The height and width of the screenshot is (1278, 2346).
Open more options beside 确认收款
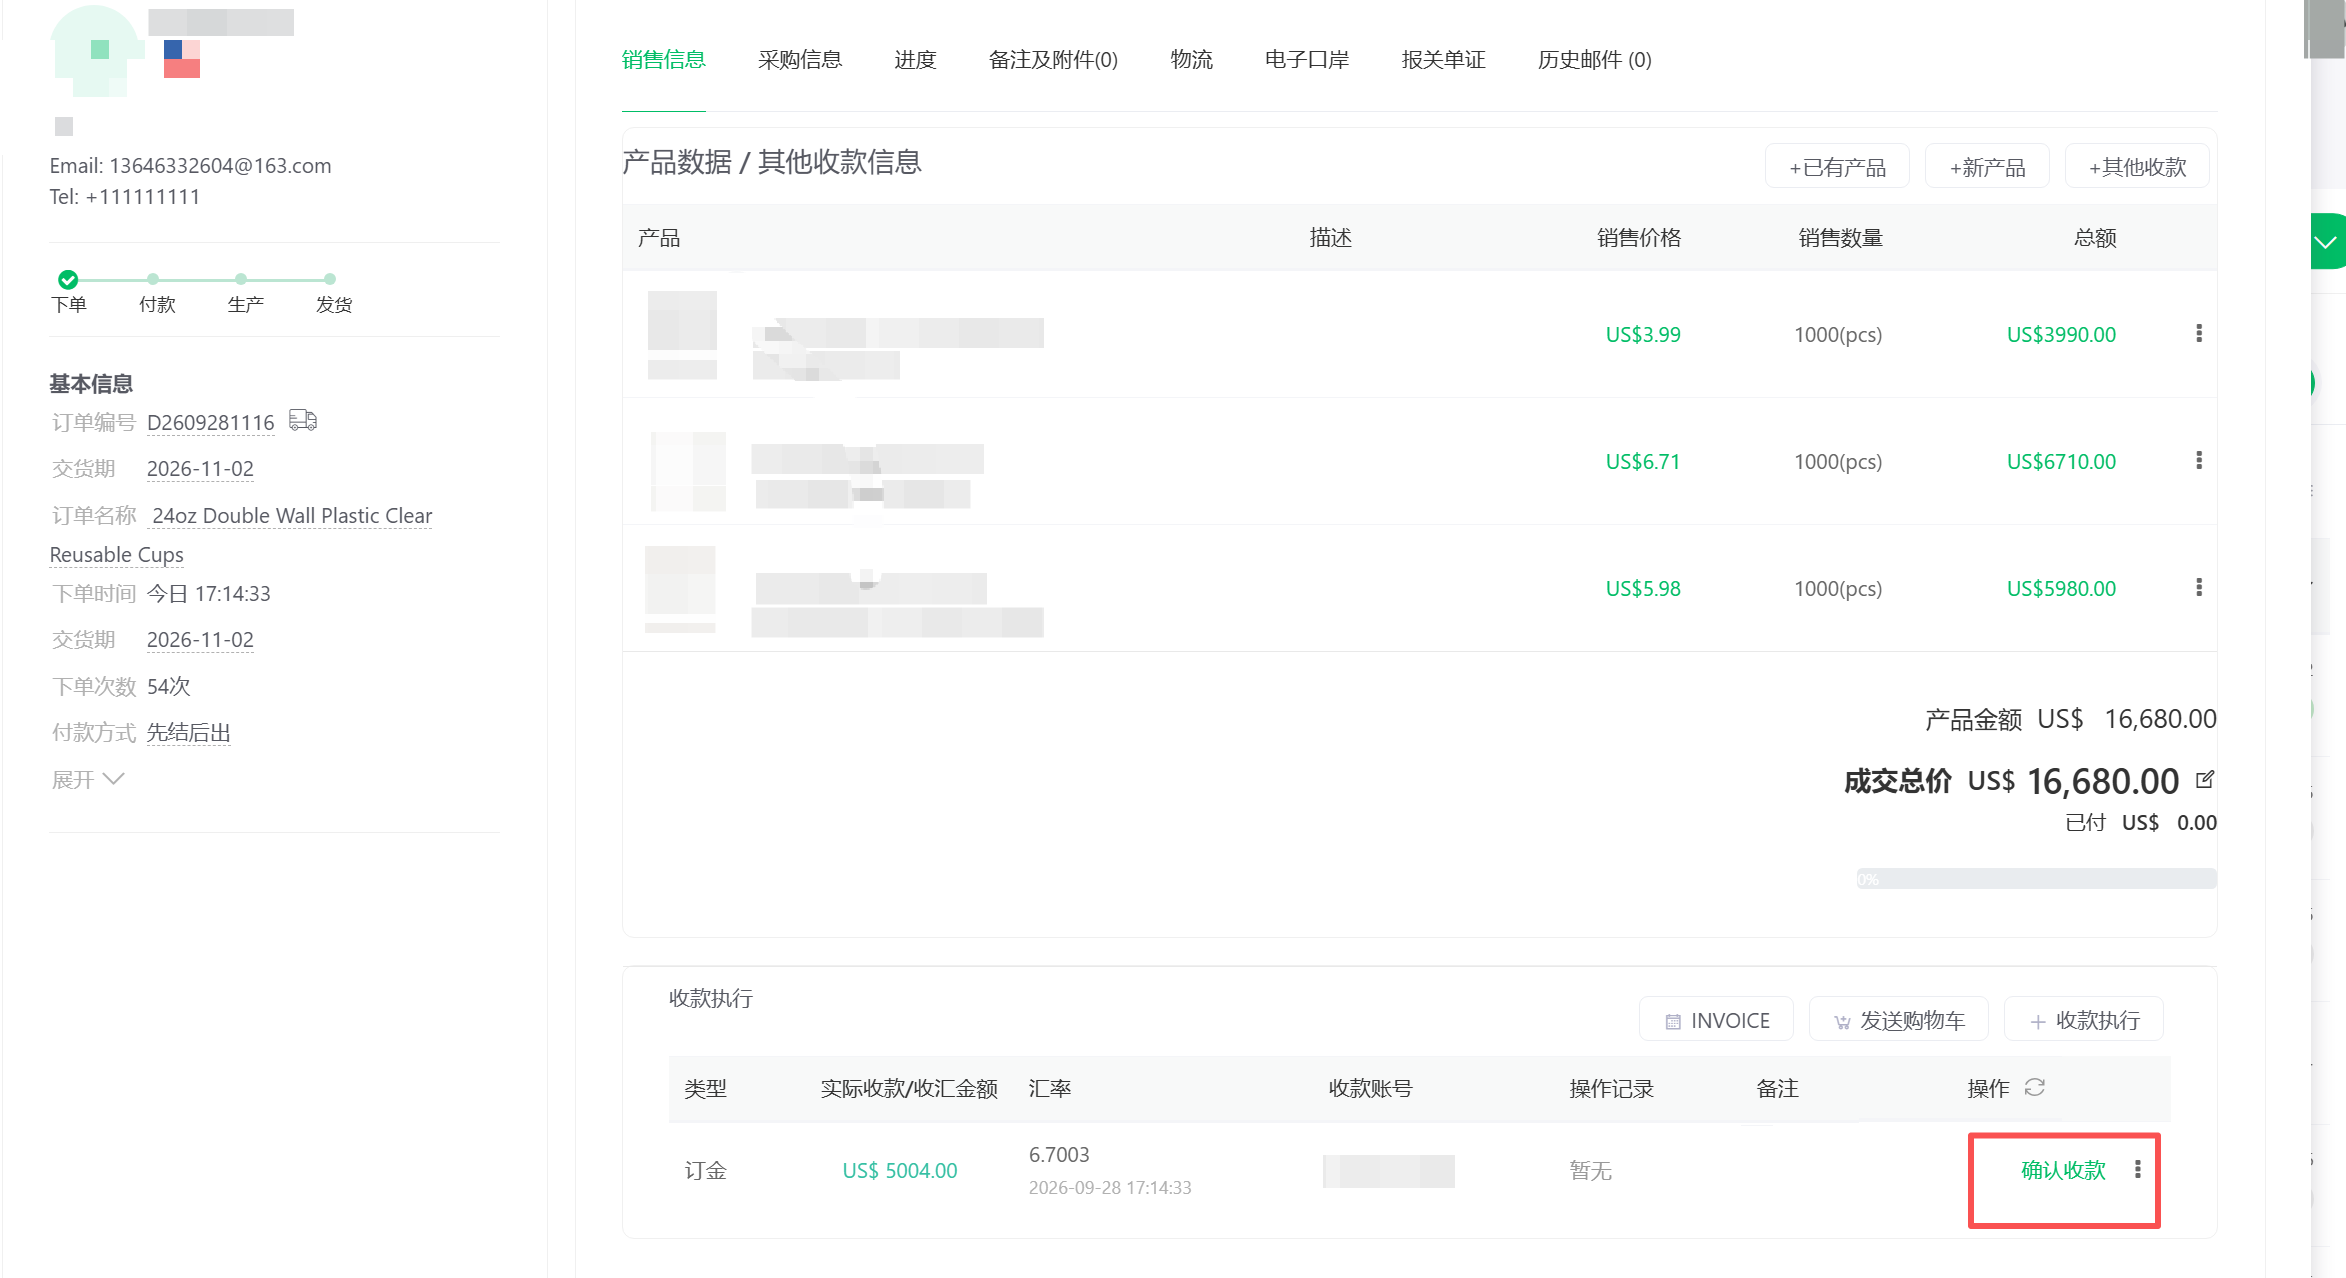coord(2138,1169)
